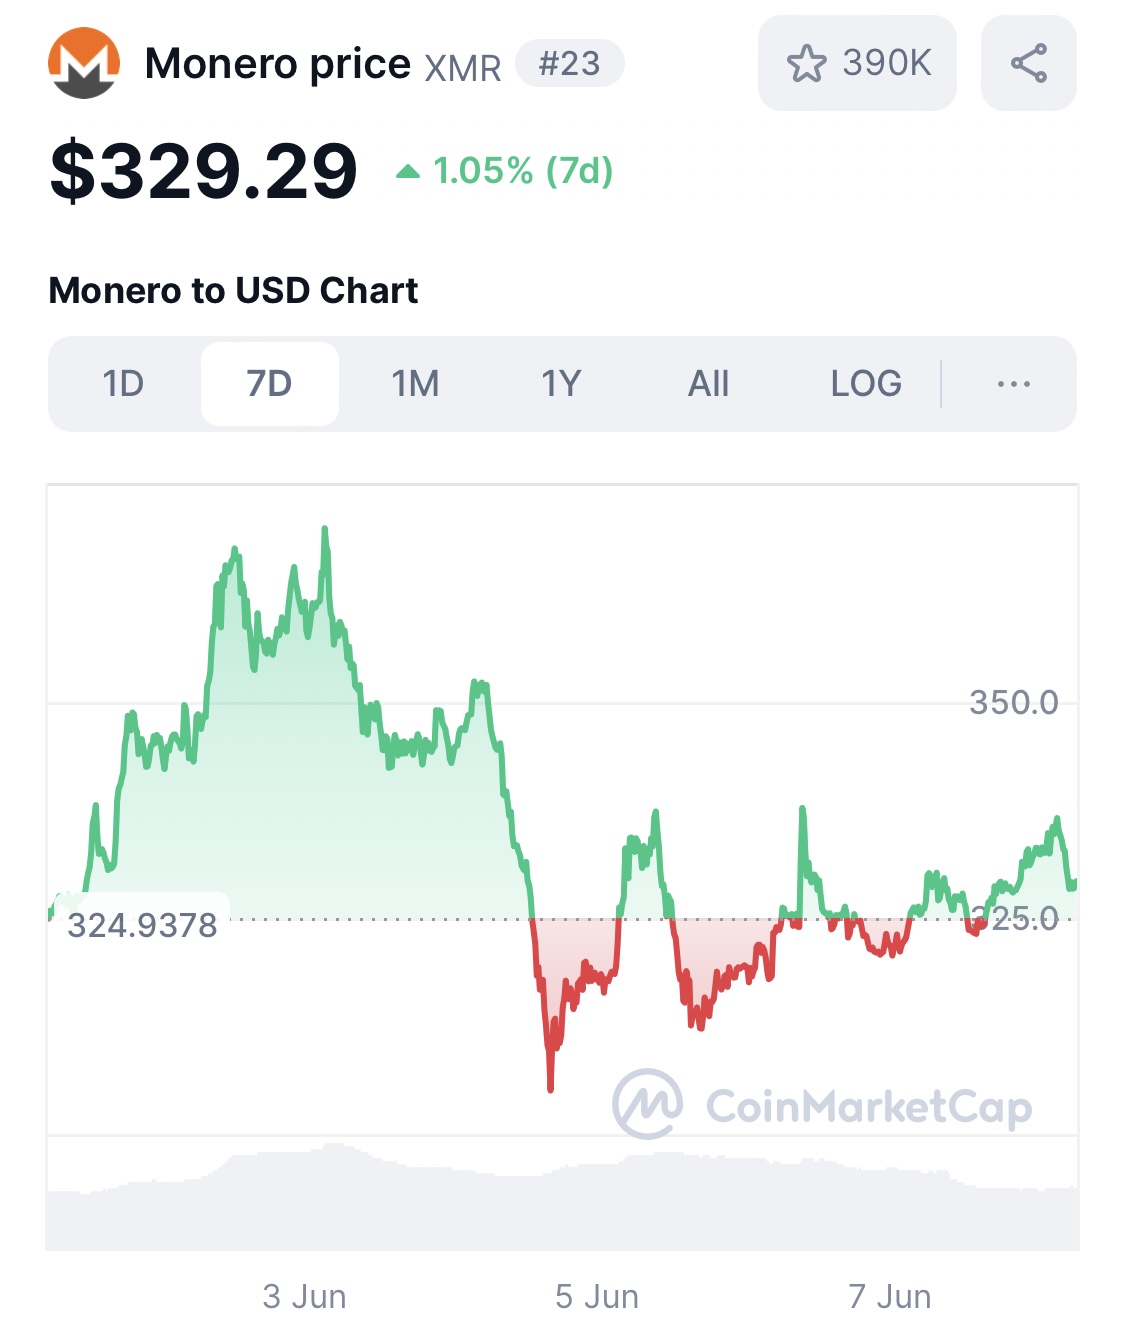Click the 350.0 price axis label
Viewport: 1125px width, 1321px height.
[1014, 702]
